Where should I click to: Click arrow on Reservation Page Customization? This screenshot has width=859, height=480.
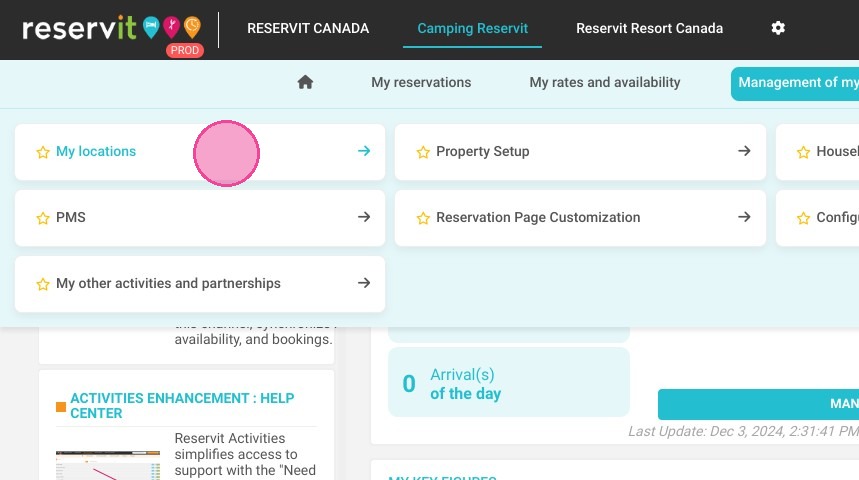pyautogui.click(x=744, y=217)
